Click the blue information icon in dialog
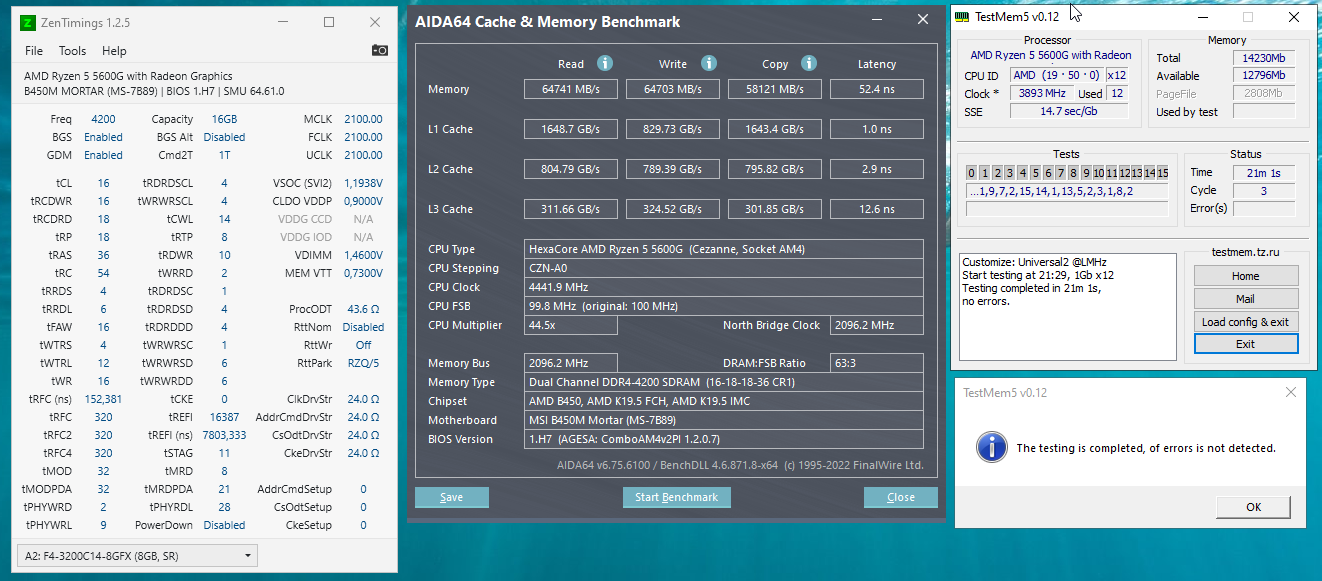 992,447
